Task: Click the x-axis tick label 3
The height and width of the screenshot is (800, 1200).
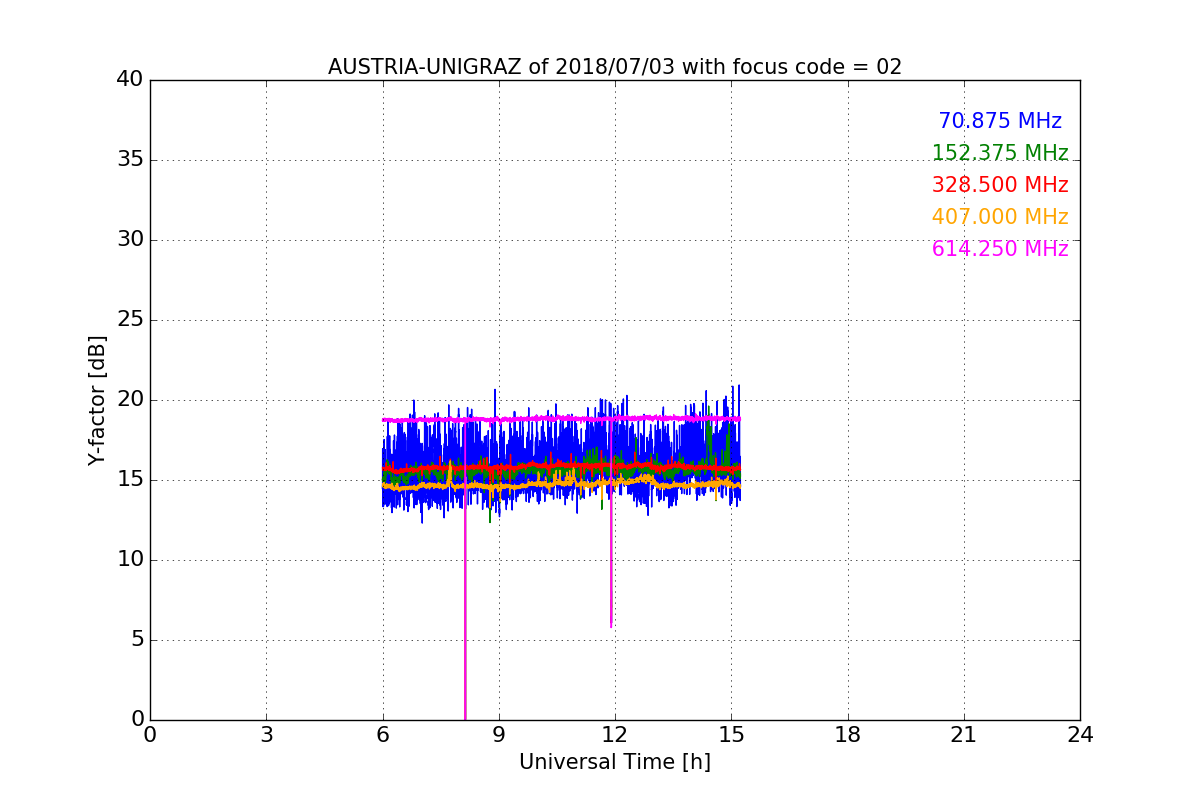Action: tap(266, 735)
